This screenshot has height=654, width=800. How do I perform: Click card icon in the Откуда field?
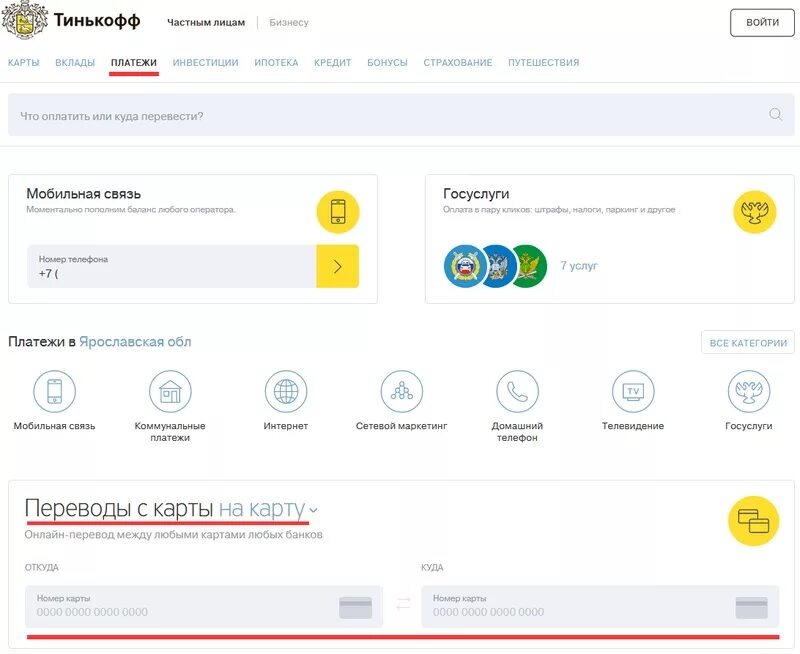(356, 608)
